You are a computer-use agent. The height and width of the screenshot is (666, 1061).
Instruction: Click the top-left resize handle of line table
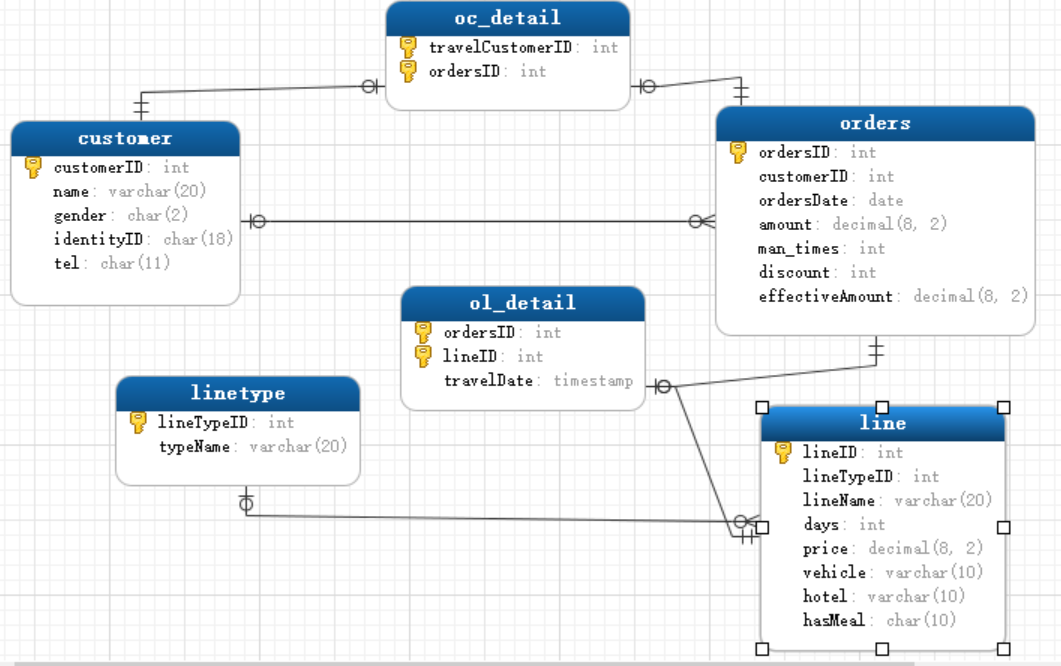[x=762, y=407]
